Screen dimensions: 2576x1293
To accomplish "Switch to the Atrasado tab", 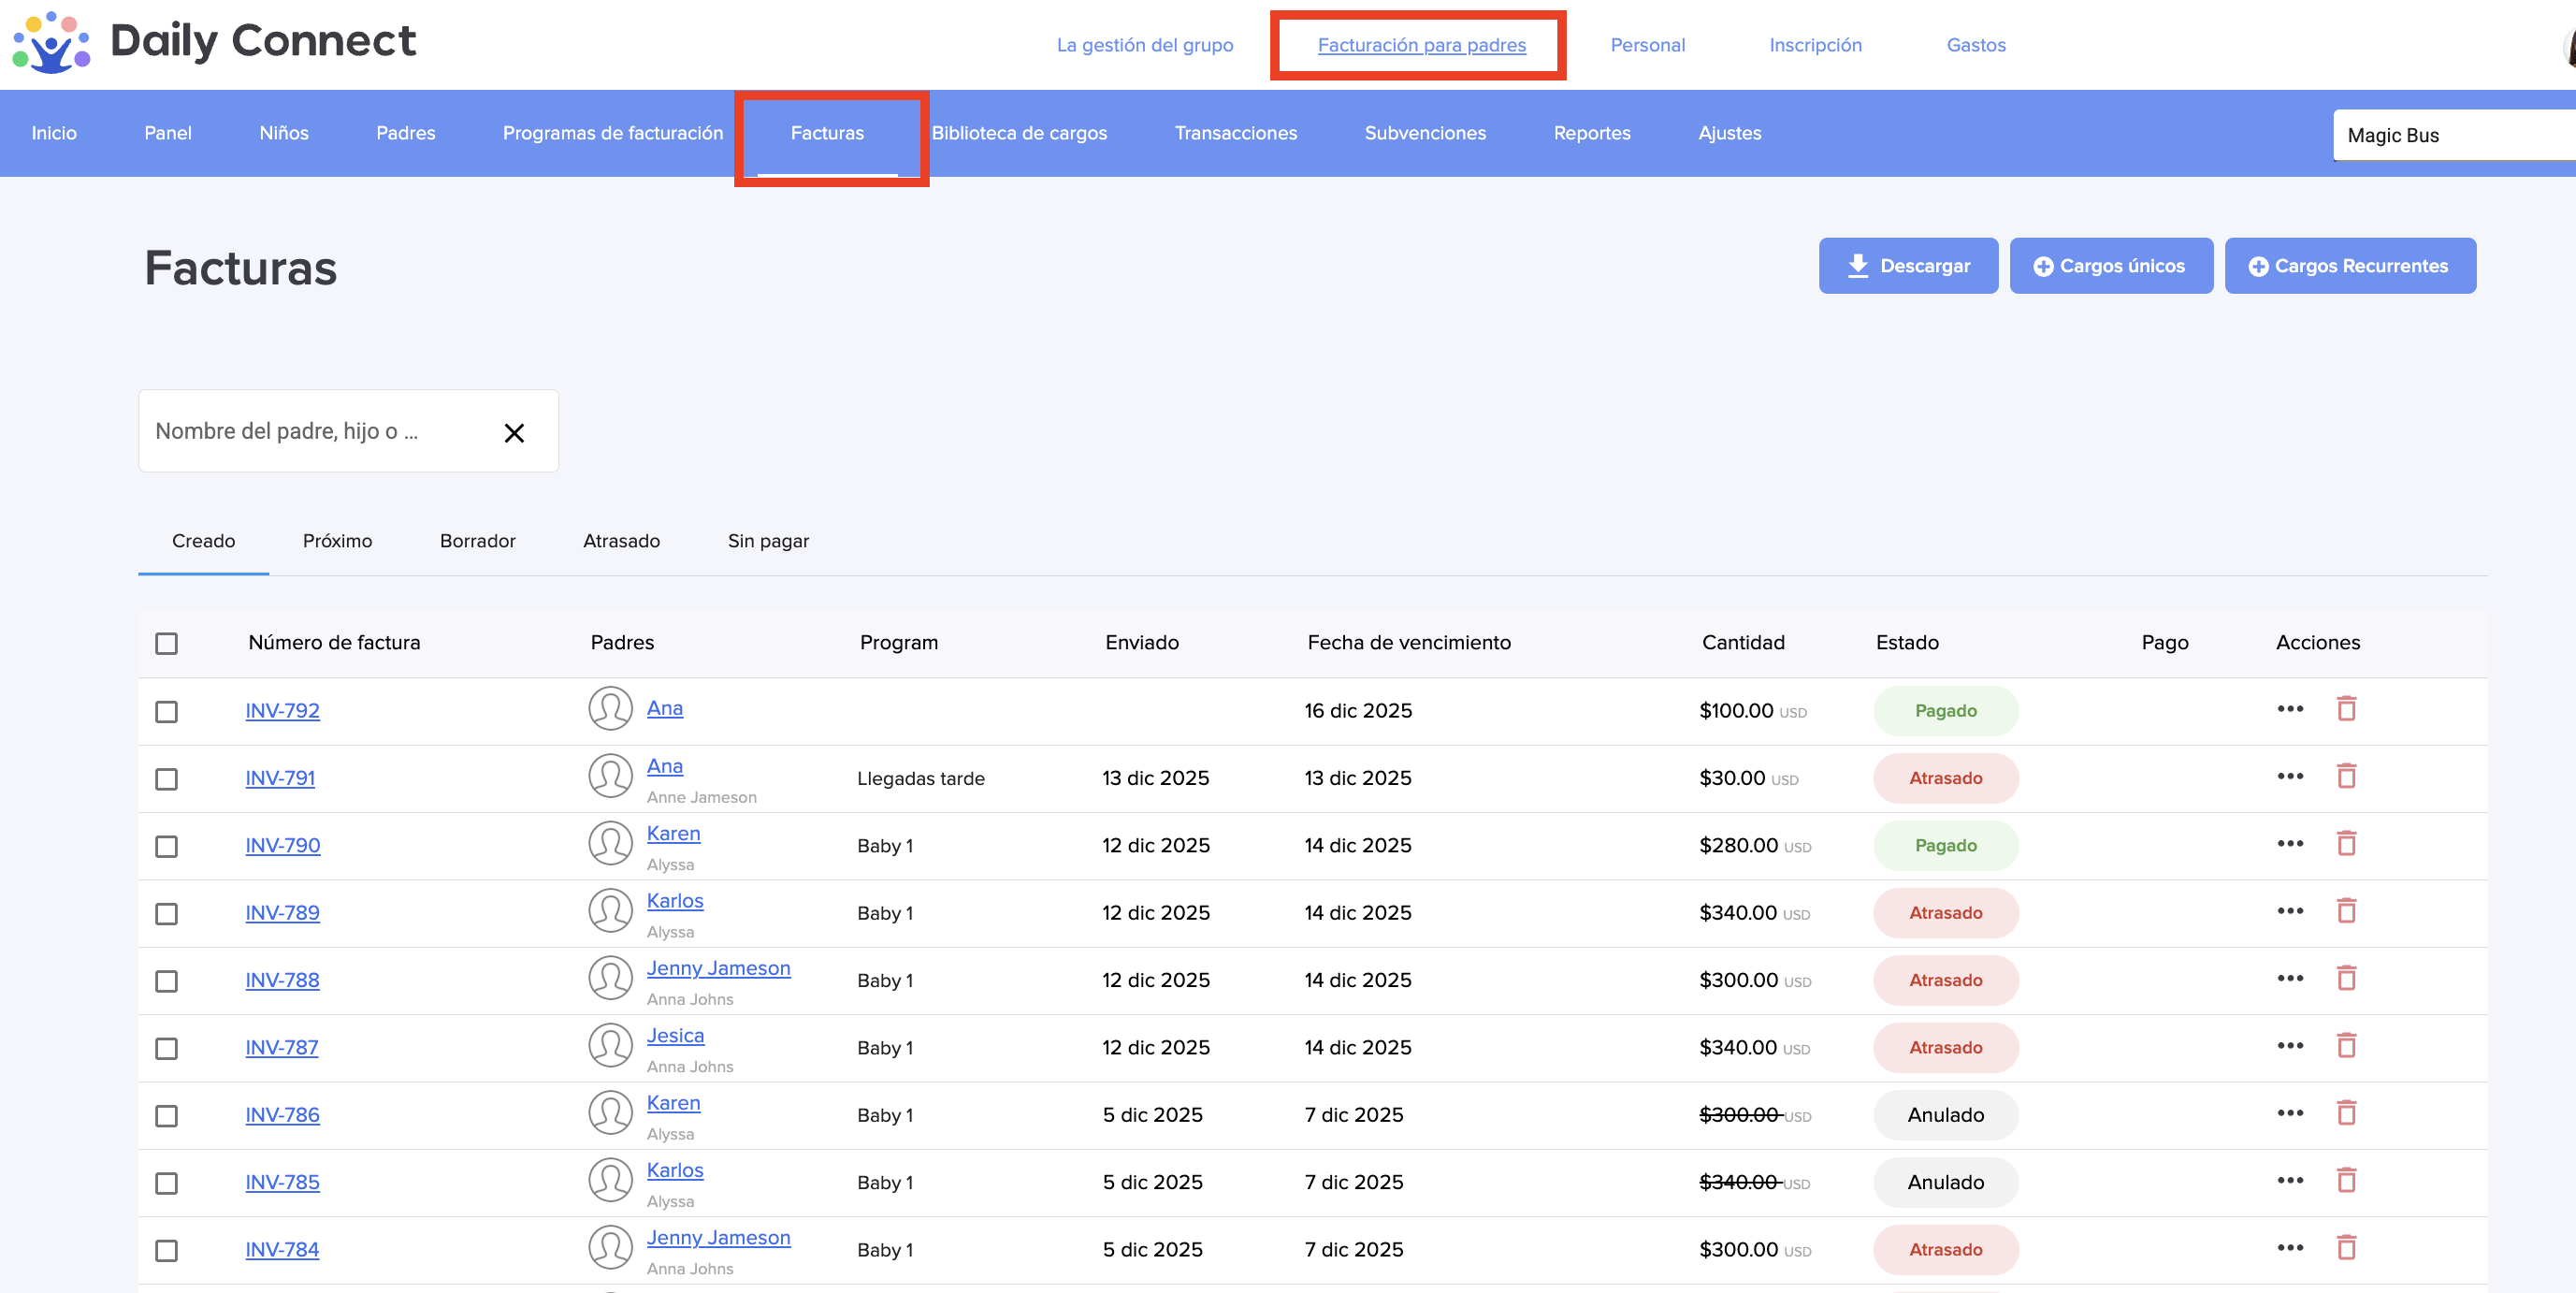I will tap(621, 541).
